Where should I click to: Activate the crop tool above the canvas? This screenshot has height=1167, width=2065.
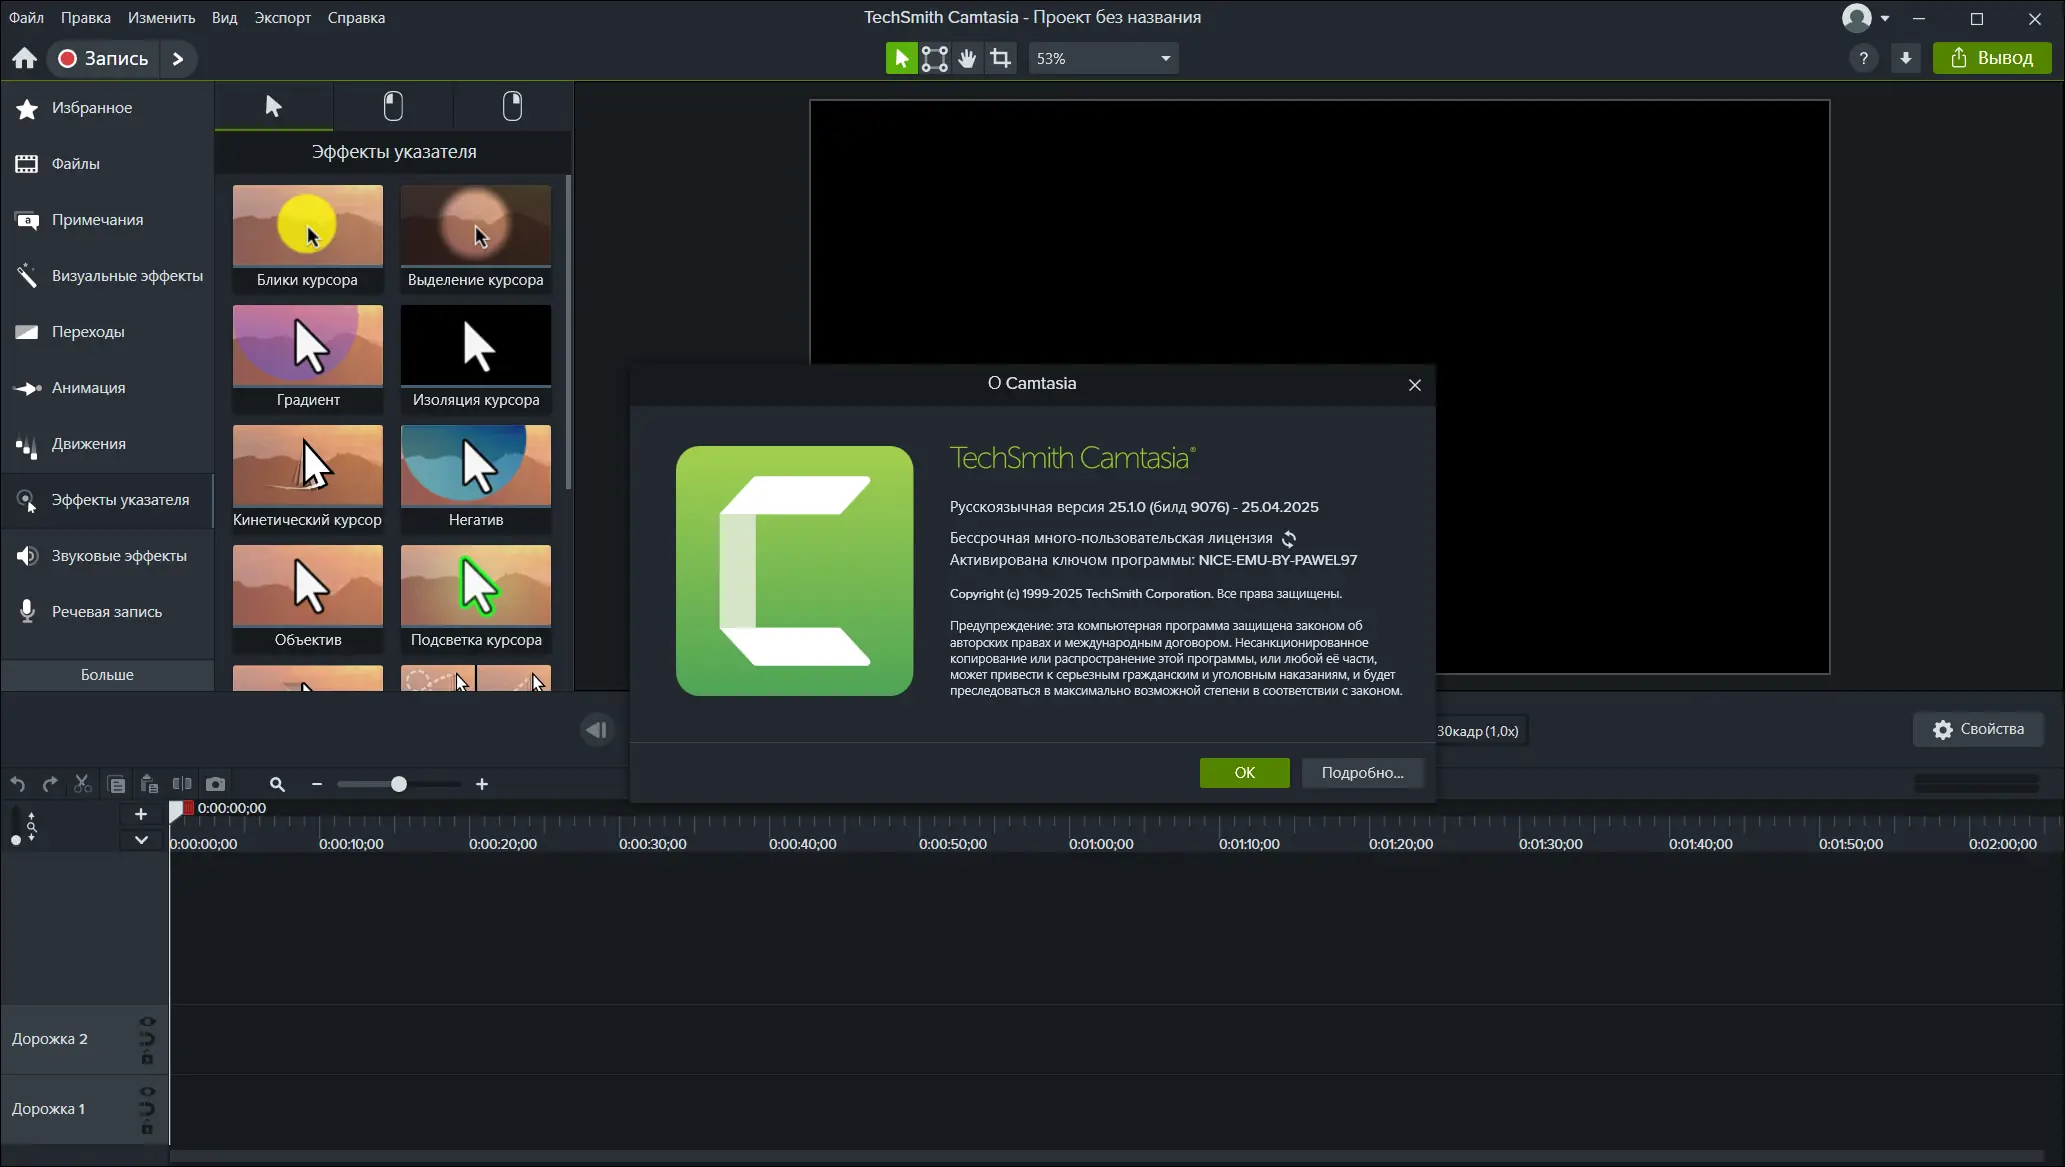point(1000,58)
